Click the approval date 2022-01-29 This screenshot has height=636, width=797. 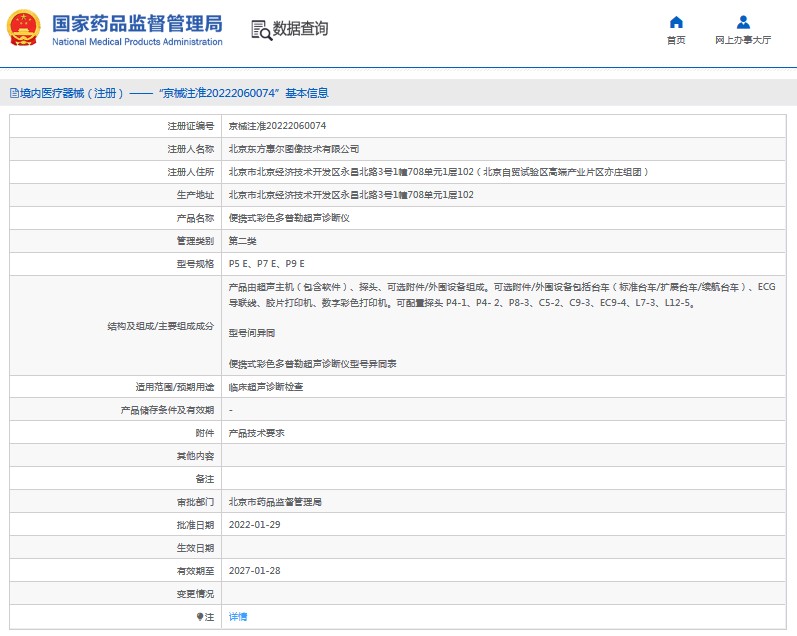click(255, 525)
